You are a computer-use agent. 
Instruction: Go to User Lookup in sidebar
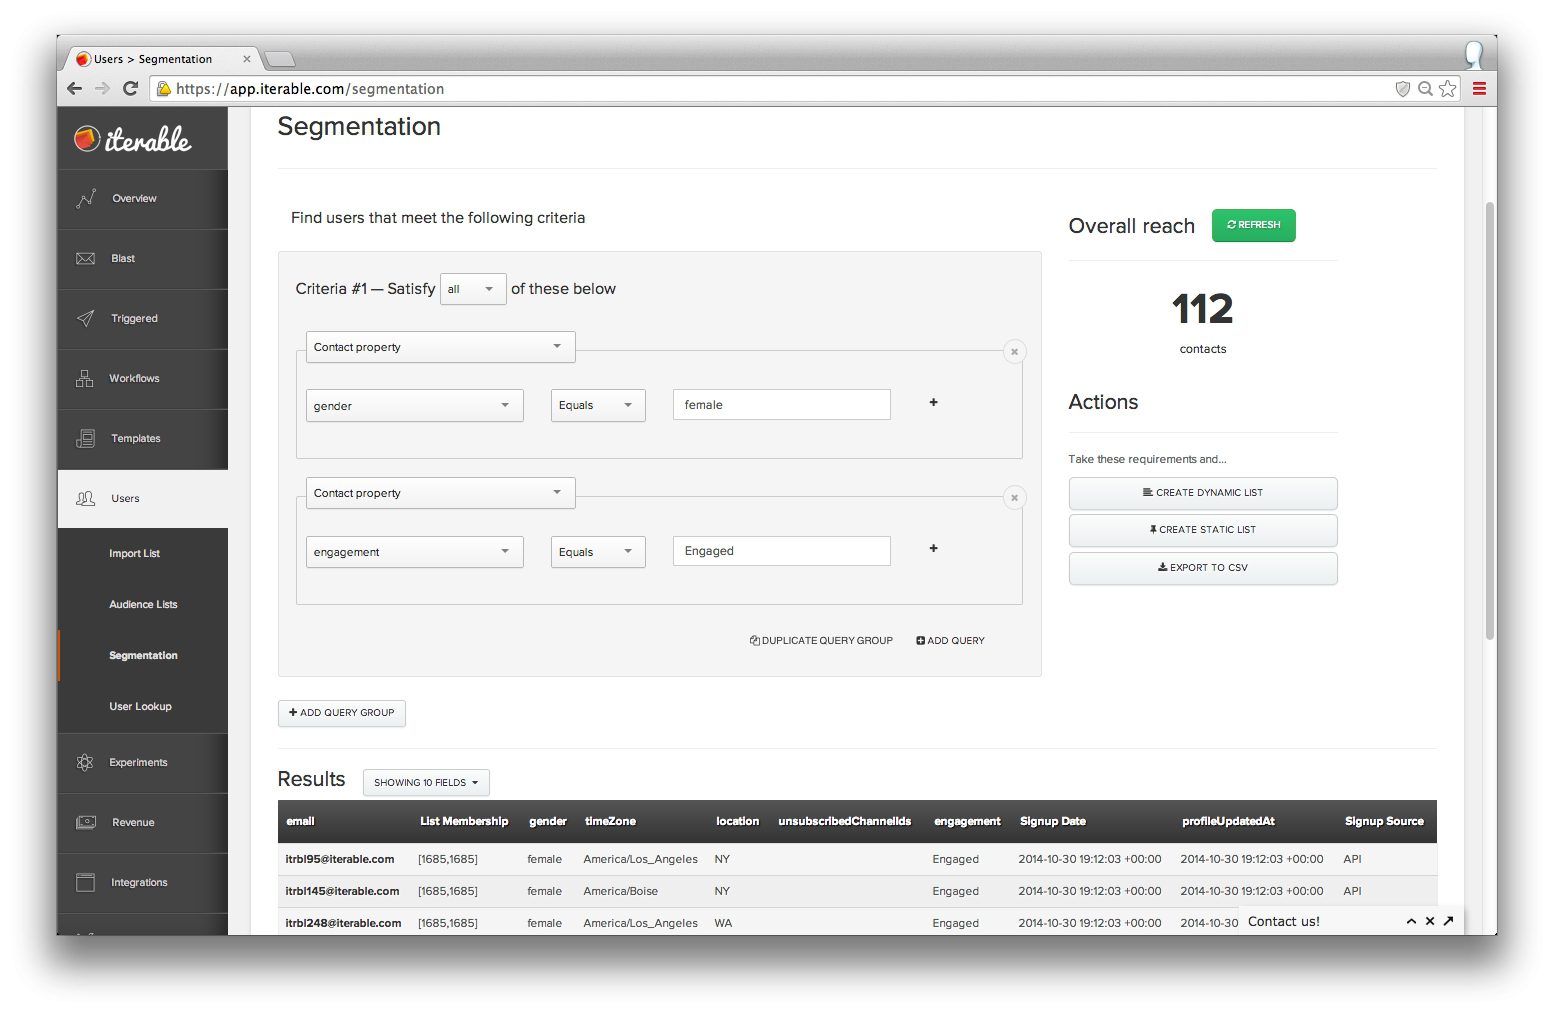click(x=140, y=707)
